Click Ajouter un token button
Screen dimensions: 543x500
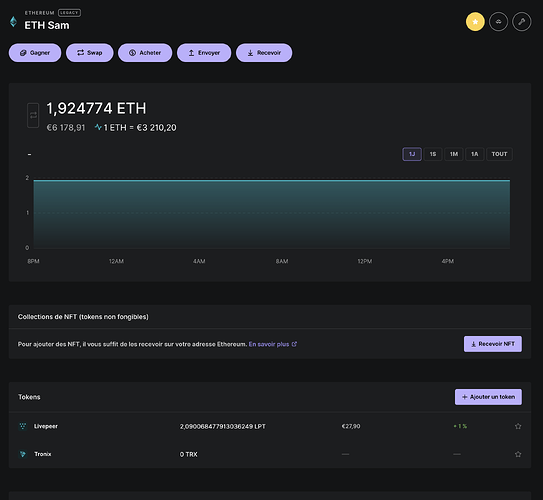coord(488,397)
